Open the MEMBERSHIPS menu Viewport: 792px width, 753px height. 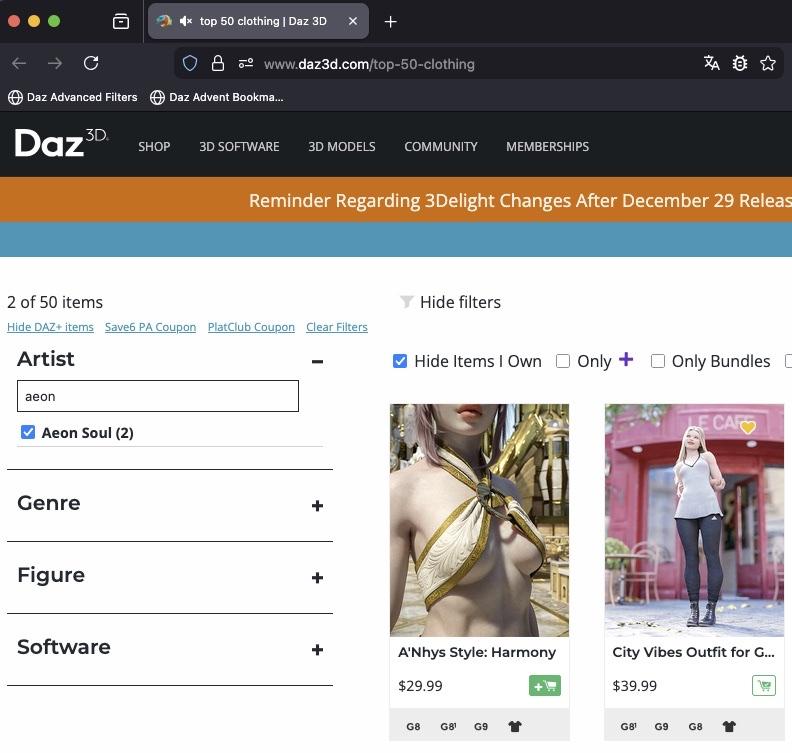pyautogui.click(x=548, y=146)
